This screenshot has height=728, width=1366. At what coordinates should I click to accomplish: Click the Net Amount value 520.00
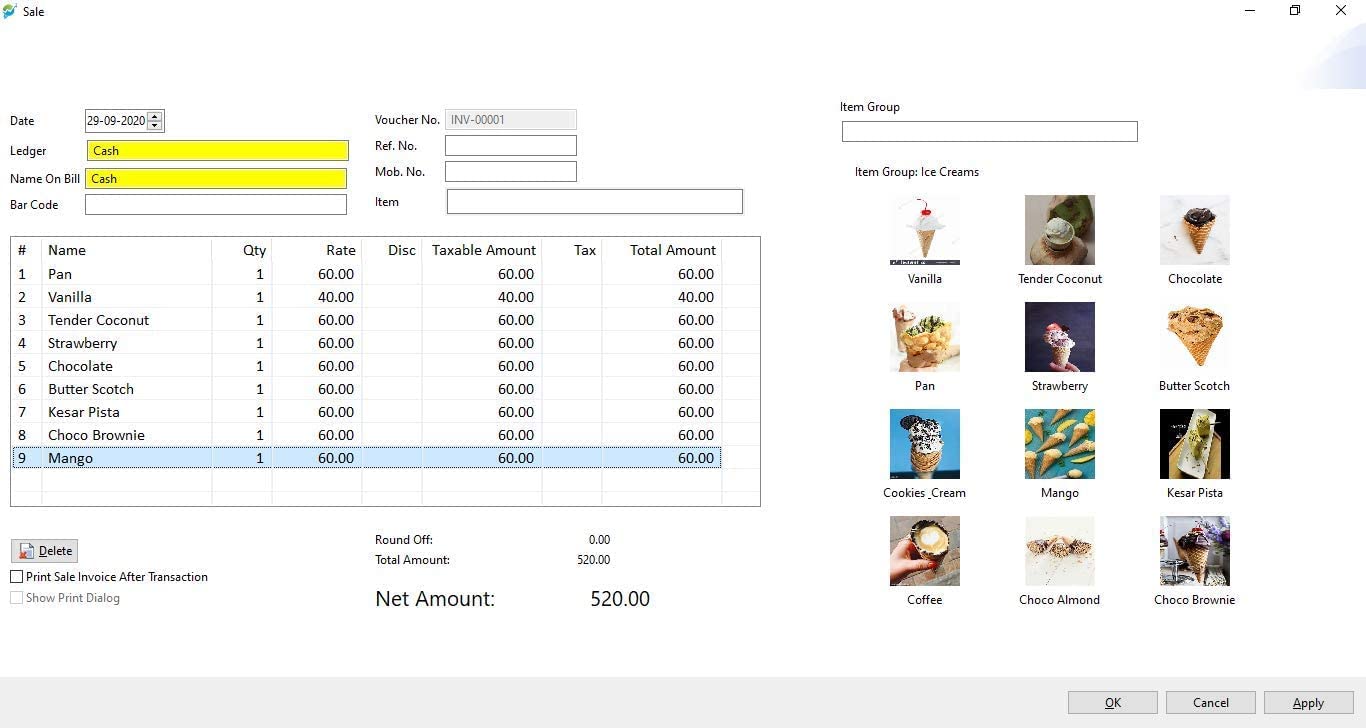point(620,599)
